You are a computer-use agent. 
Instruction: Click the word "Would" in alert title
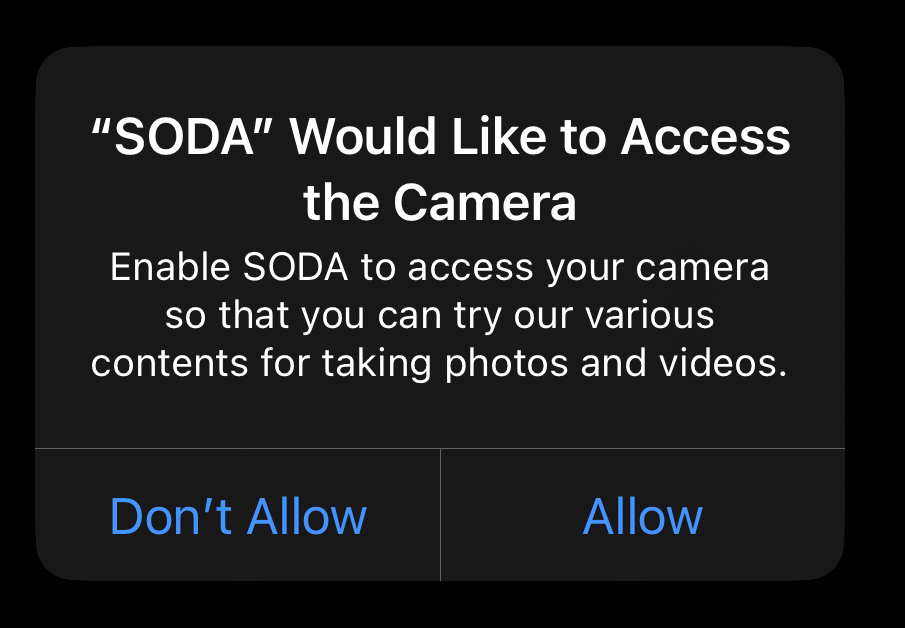click(353, 138)
